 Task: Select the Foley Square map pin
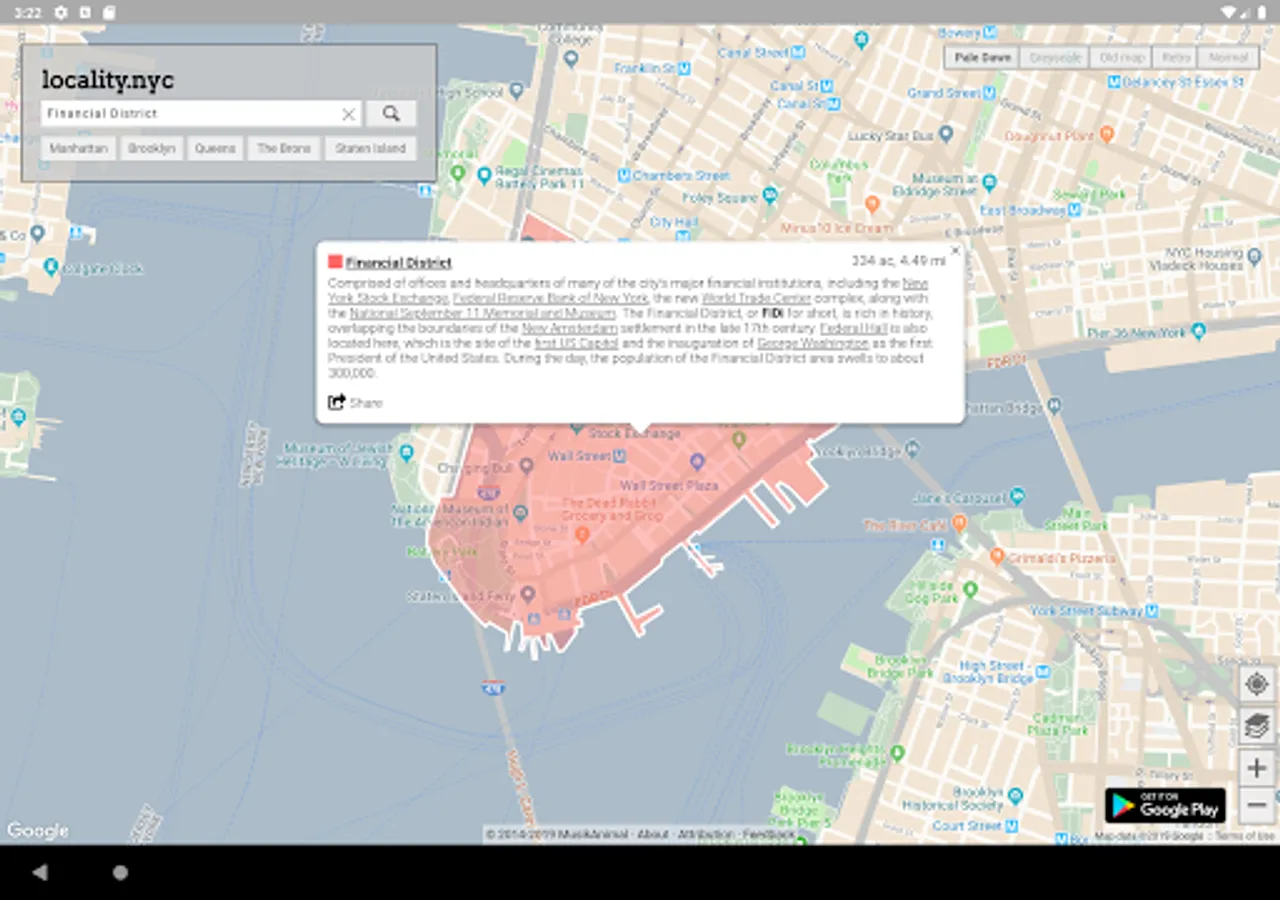click(x=772, y=198)
